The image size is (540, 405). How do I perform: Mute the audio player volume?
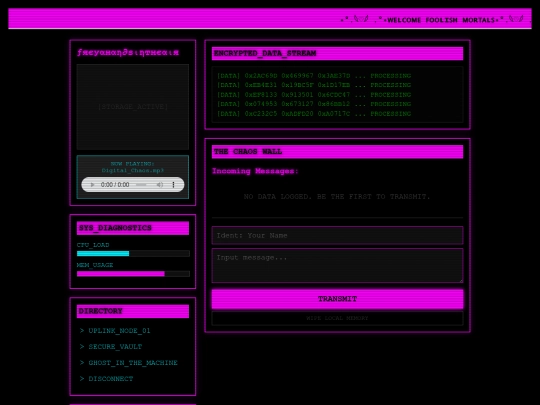coord(160,185)
